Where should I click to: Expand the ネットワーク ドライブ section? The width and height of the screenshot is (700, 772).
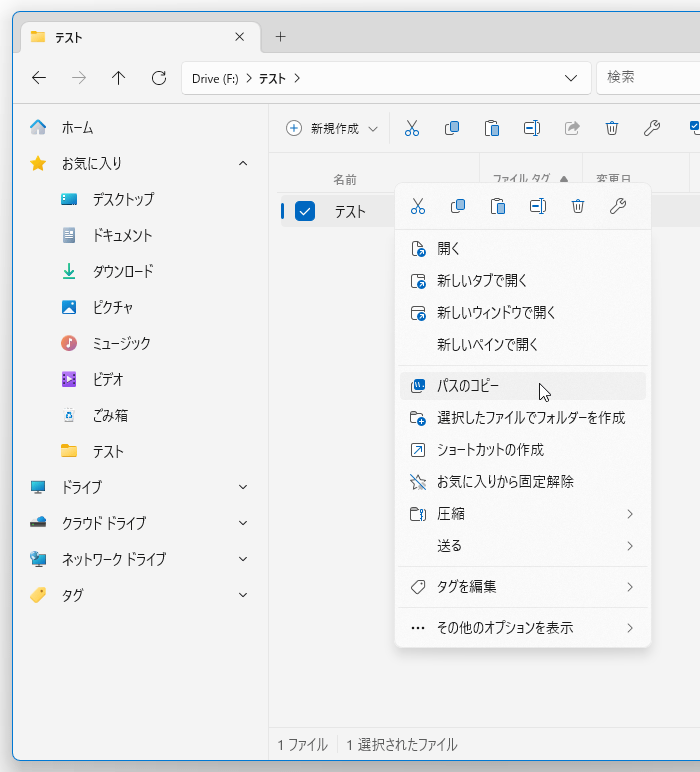[x=243, y=559]
